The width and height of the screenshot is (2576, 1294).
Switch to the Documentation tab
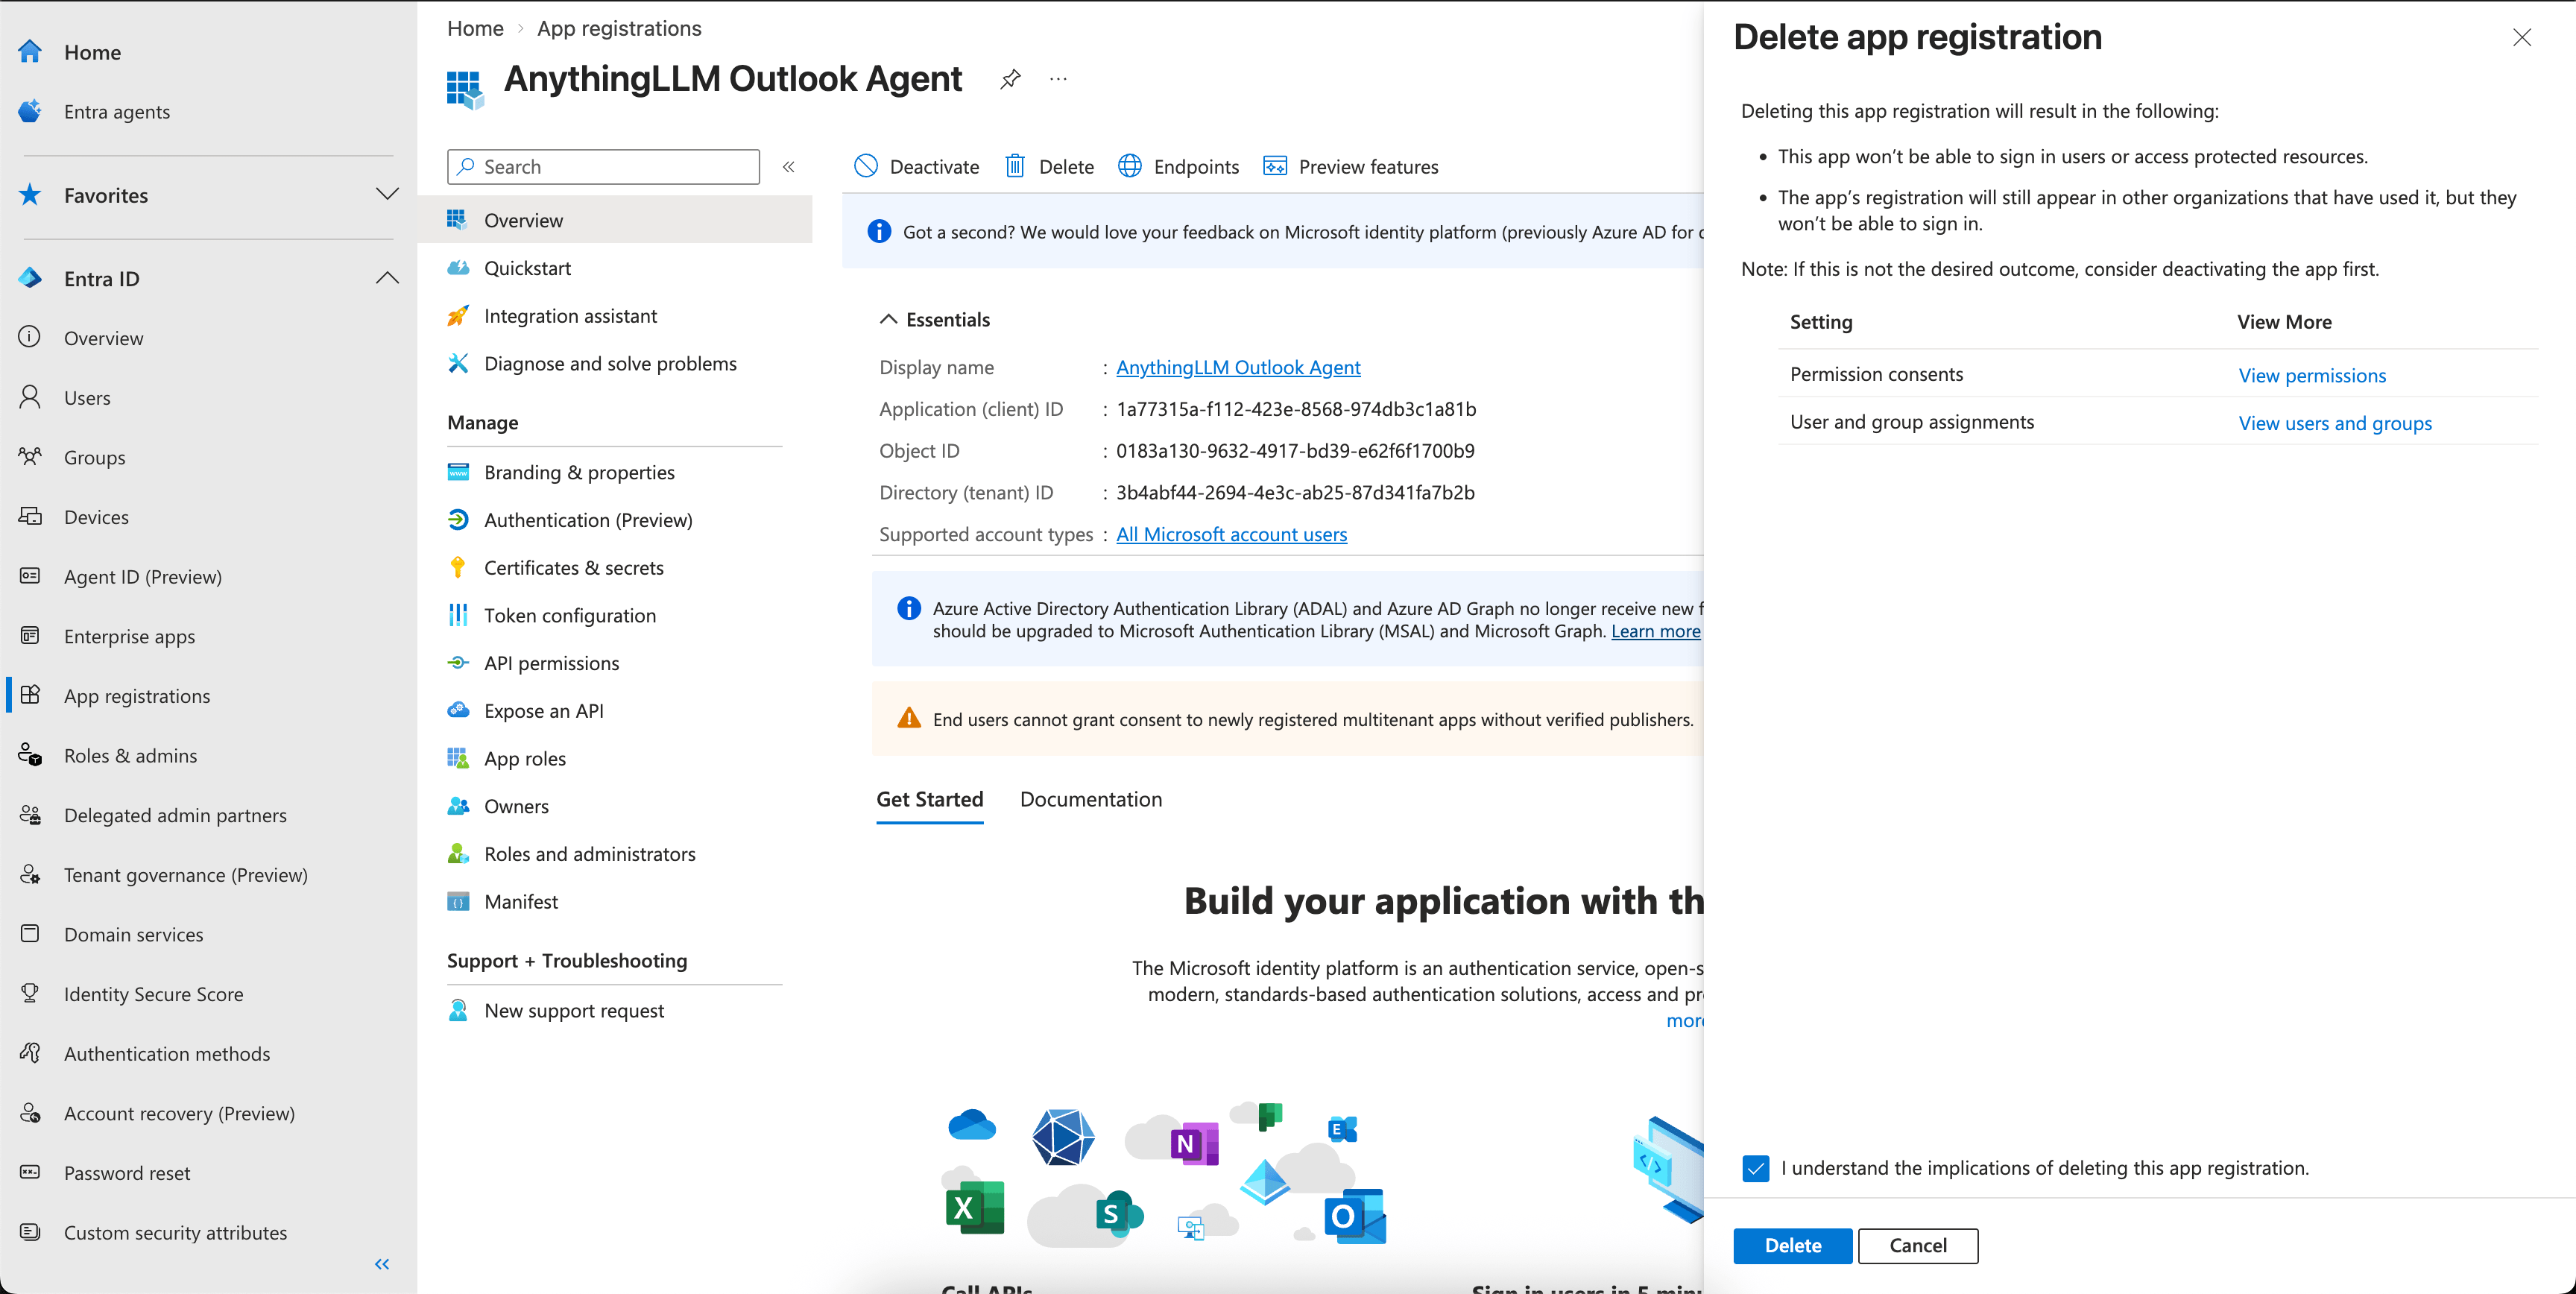pos(1090,799)
